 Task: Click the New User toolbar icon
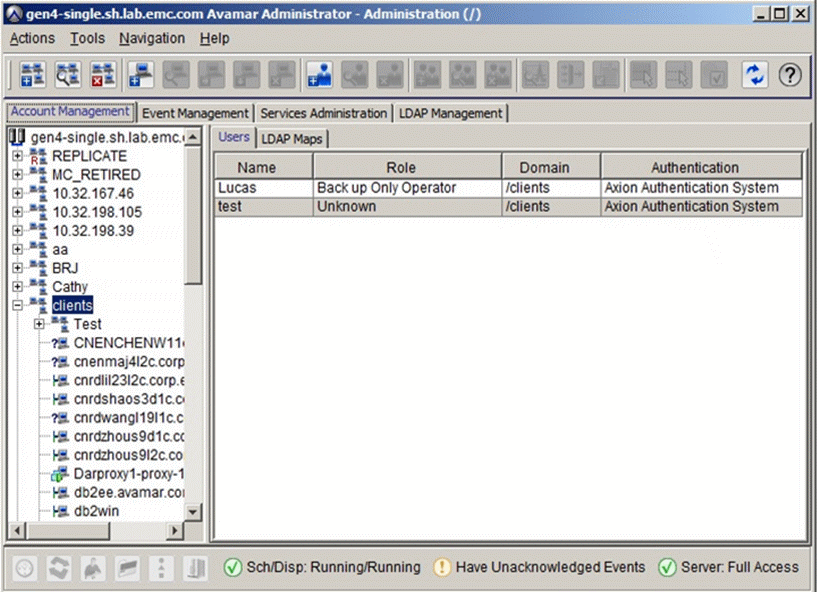[319, 75]
